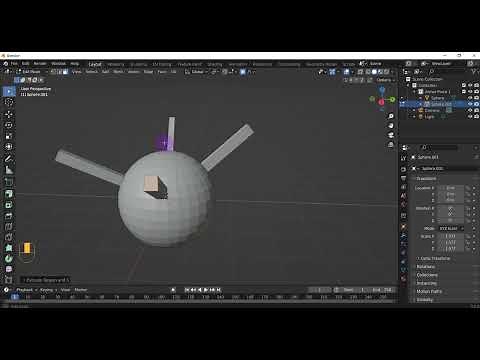
Task: Select the Annotate pencil tool
Action: (x=9, y=159)
